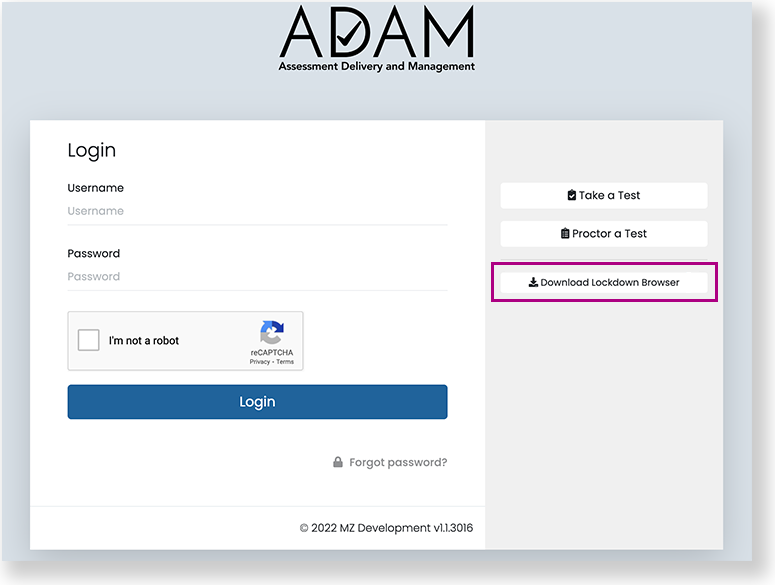Click the download arrow icon on Lockdown Browser
This screenshot has width=775, height=585.
point(533,282)
